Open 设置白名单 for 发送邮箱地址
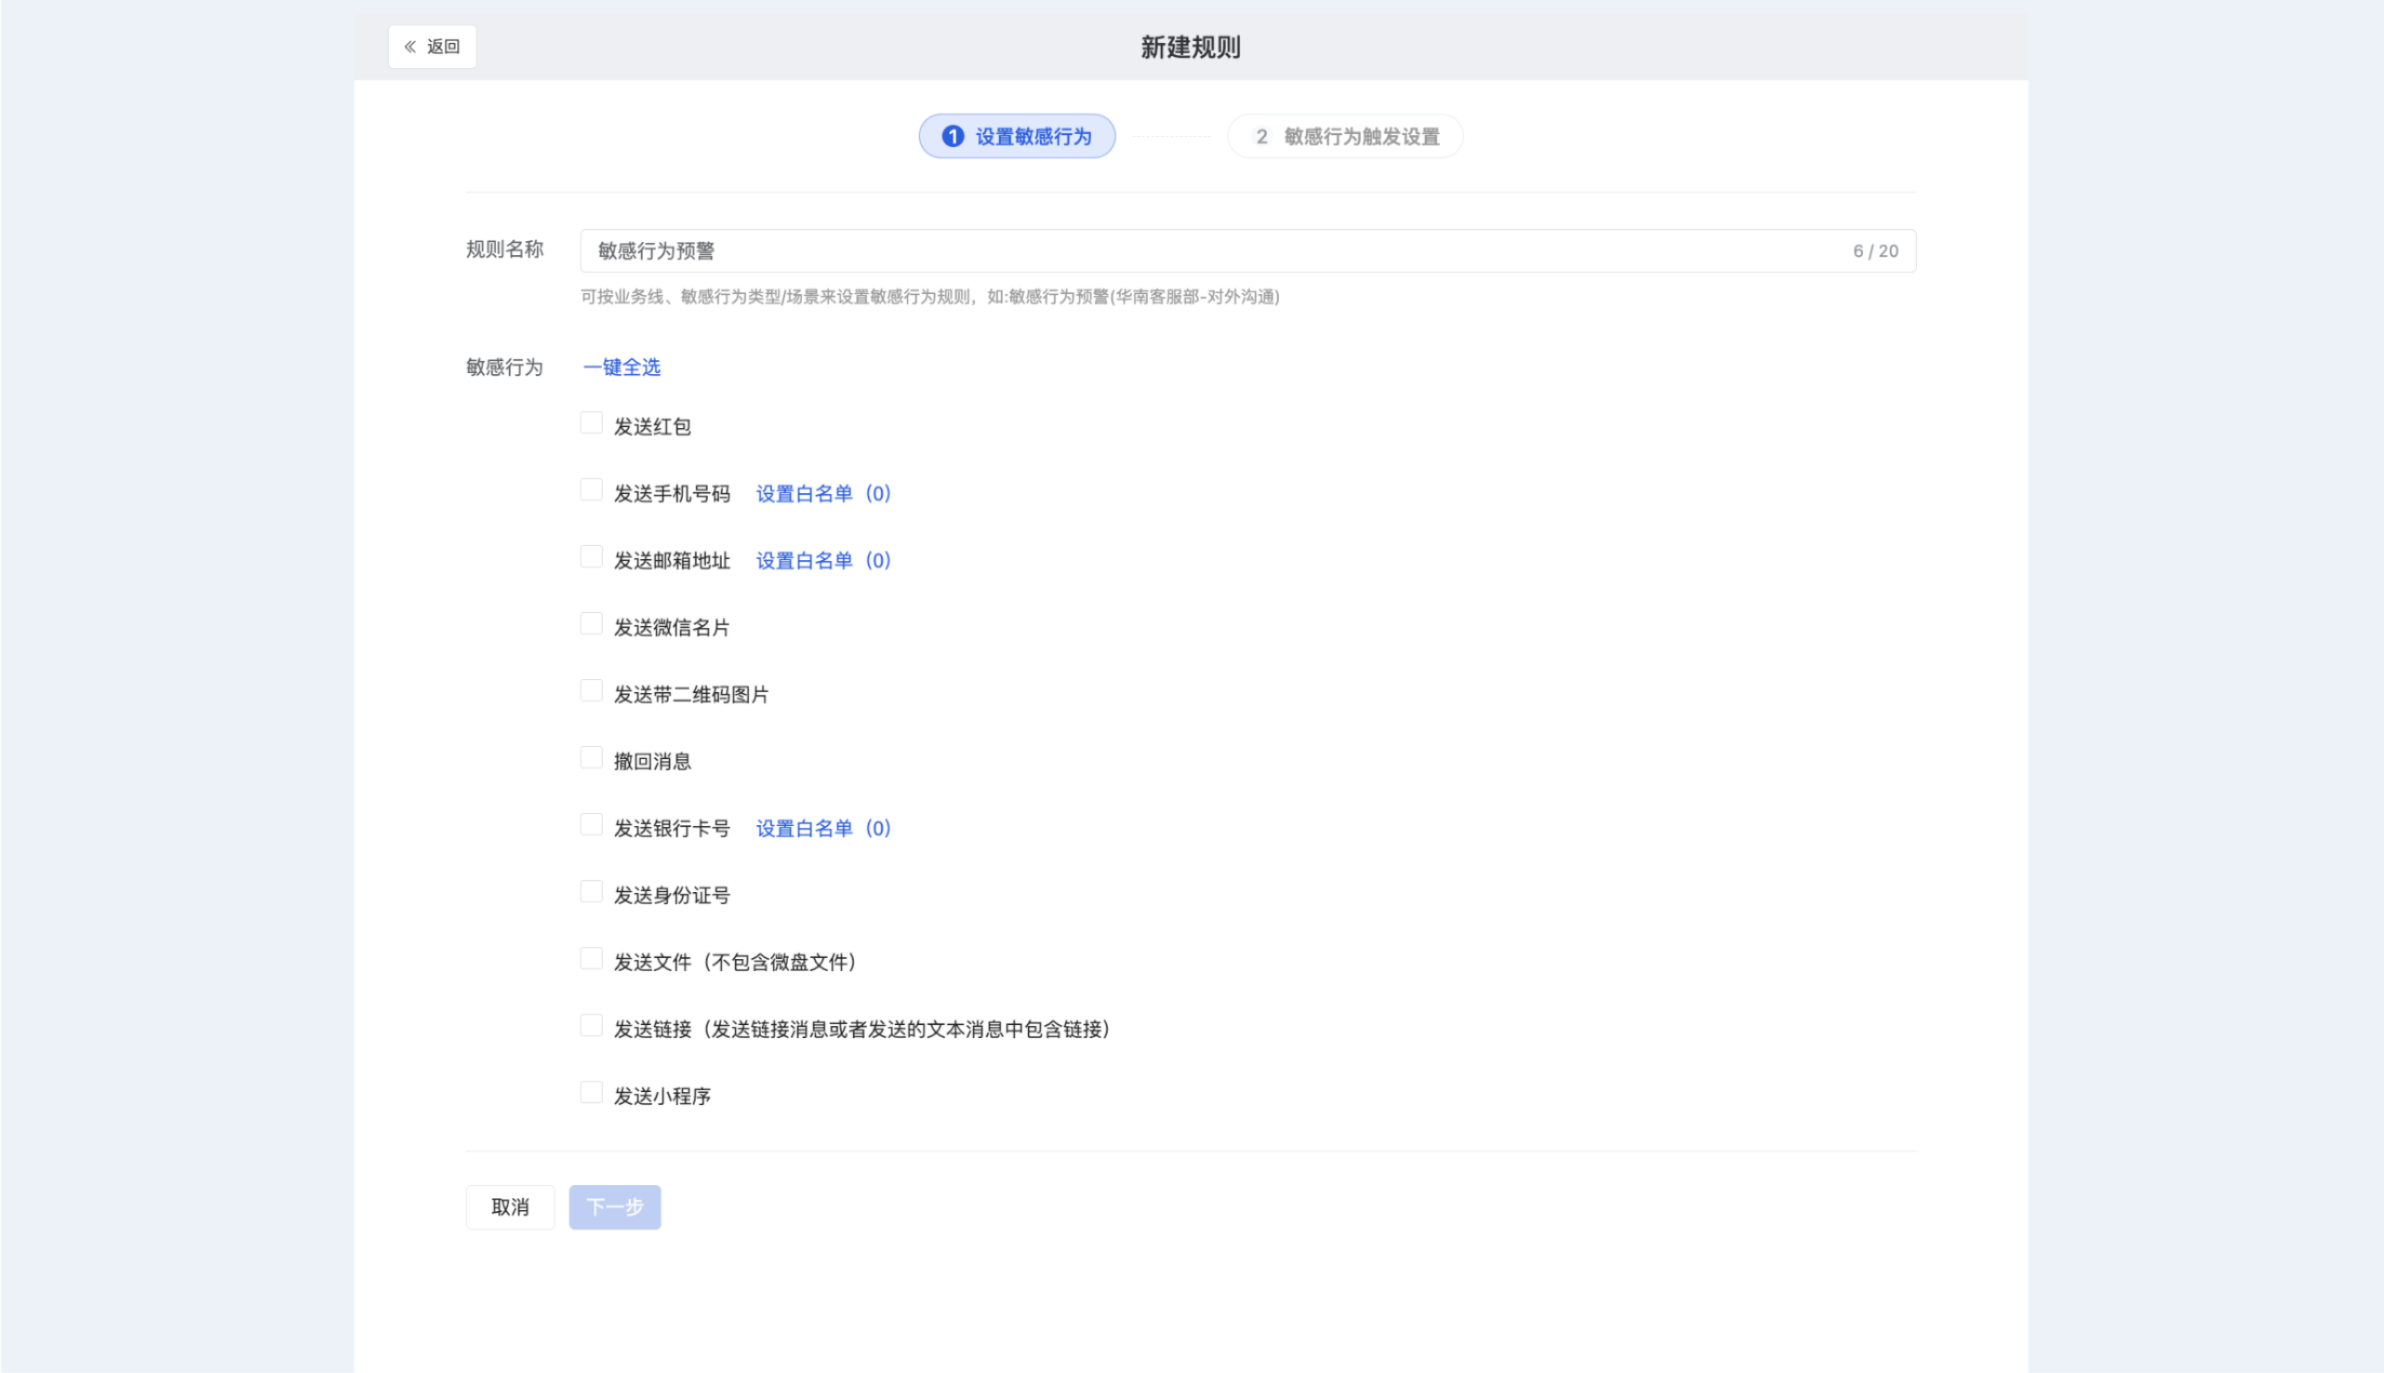The image size is (2384, 1373). coord(823,560)
